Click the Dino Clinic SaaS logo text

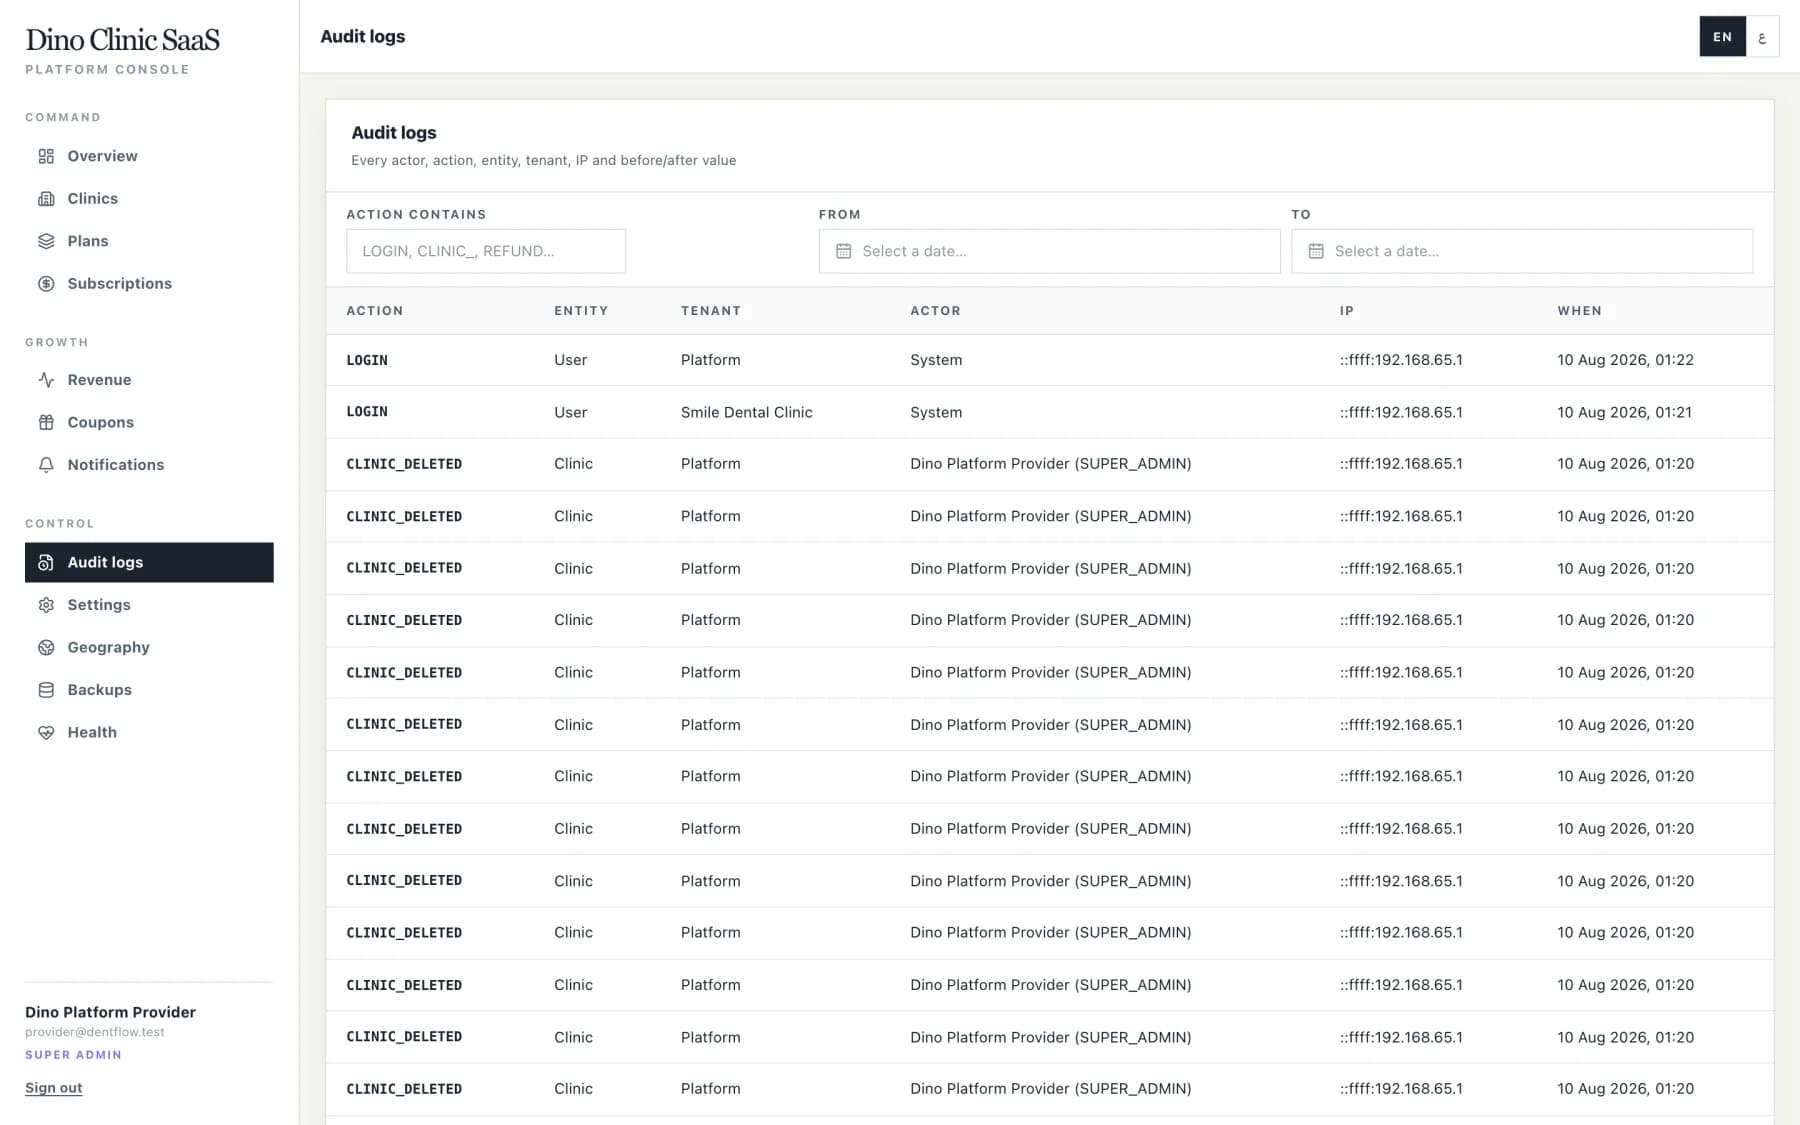point(122,40)
